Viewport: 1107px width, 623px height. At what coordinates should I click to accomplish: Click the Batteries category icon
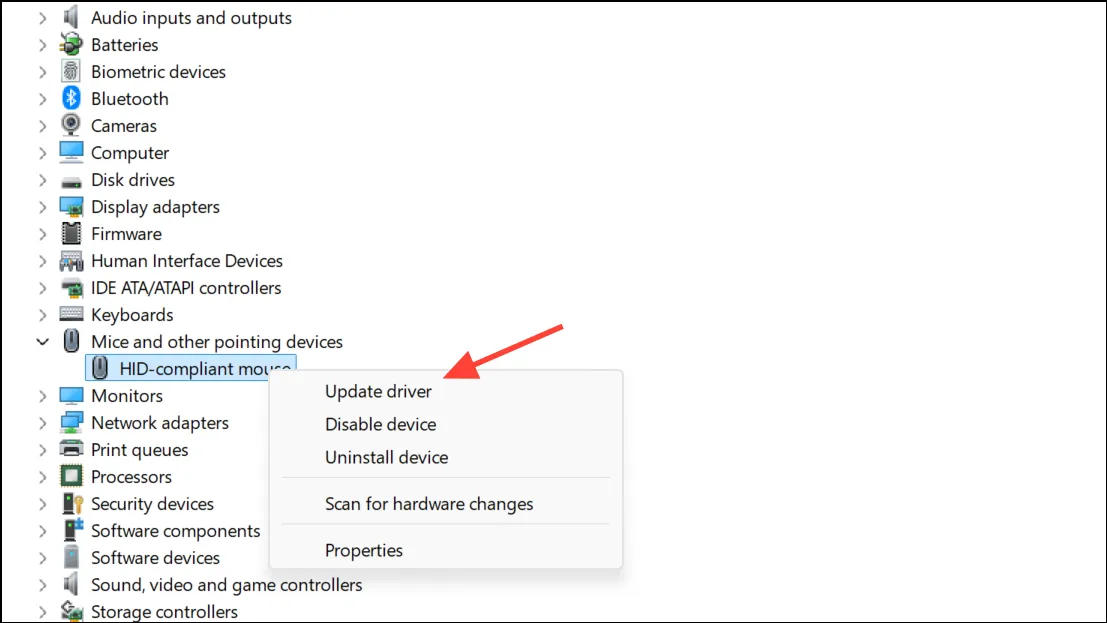click(71, 44)
